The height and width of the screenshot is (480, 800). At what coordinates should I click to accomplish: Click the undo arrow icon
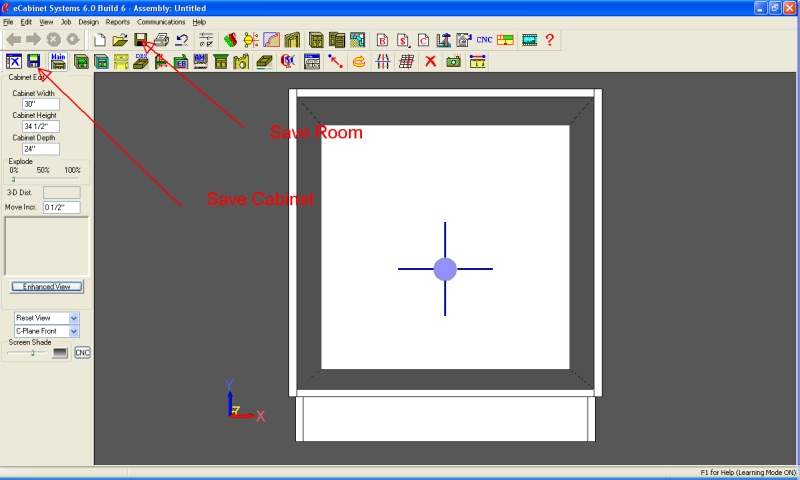[x=181, y=40]
